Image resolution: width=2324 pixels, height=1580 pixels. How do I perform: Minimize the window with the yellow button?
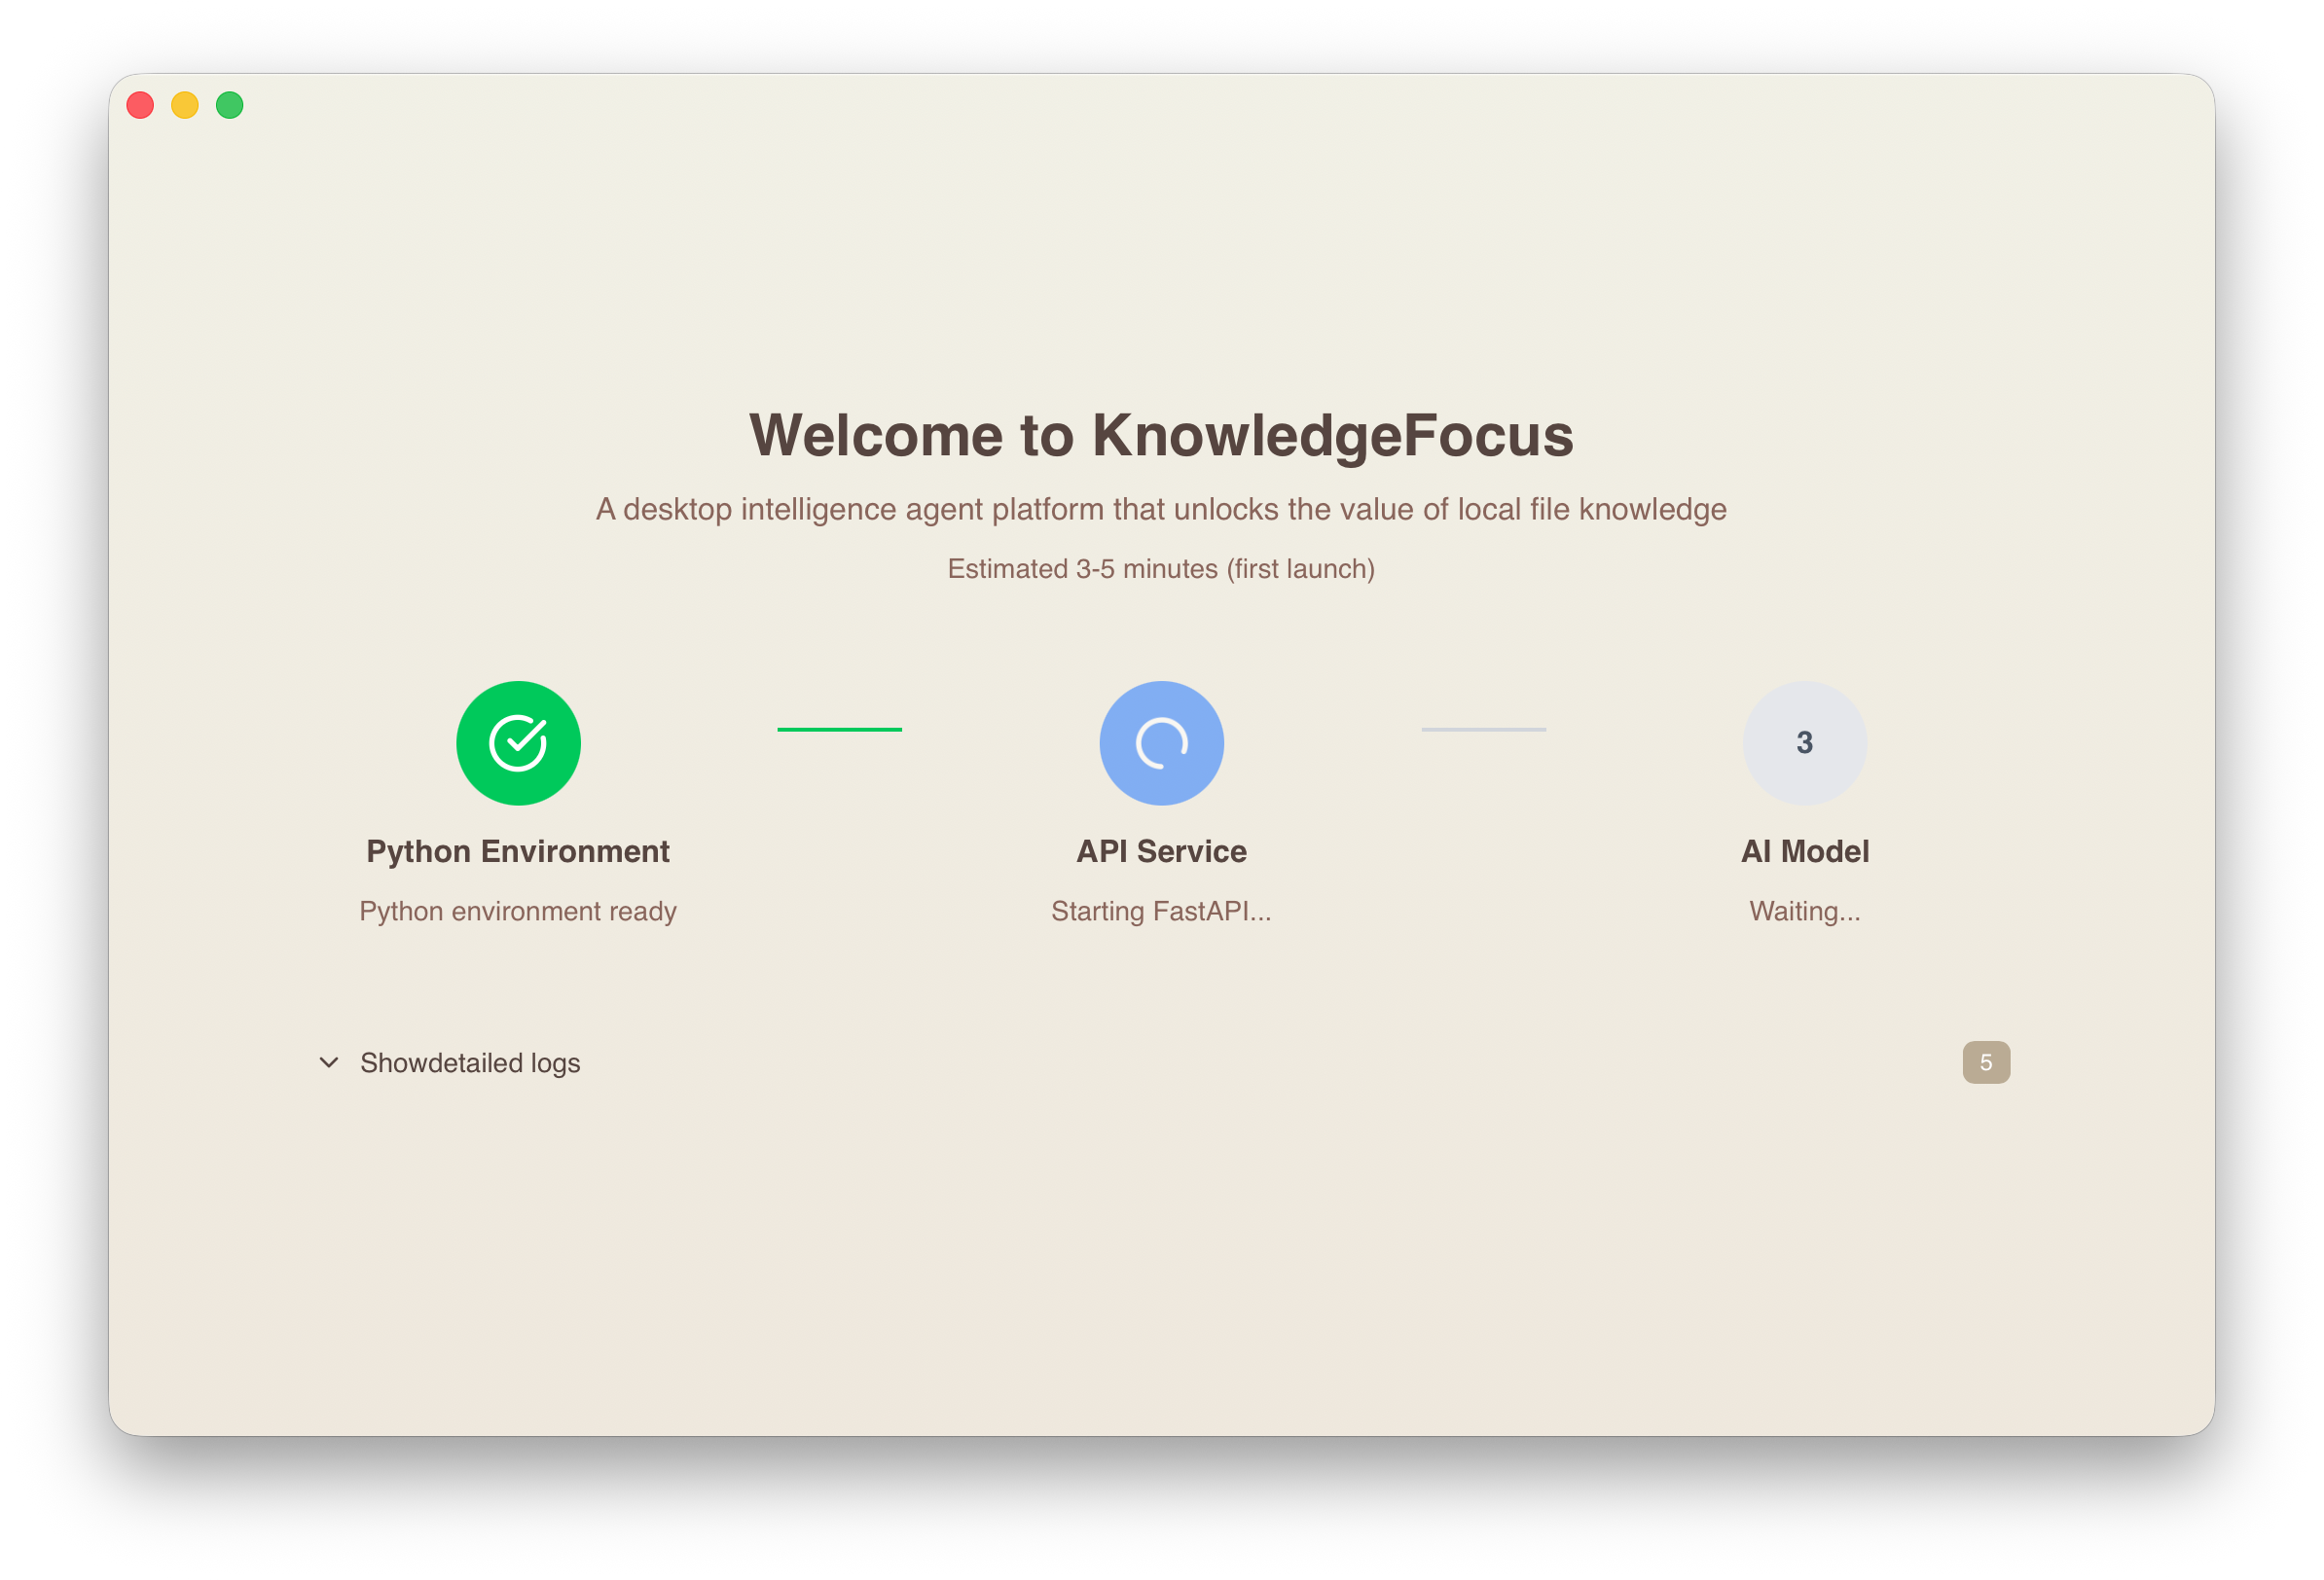click(185, 105)
